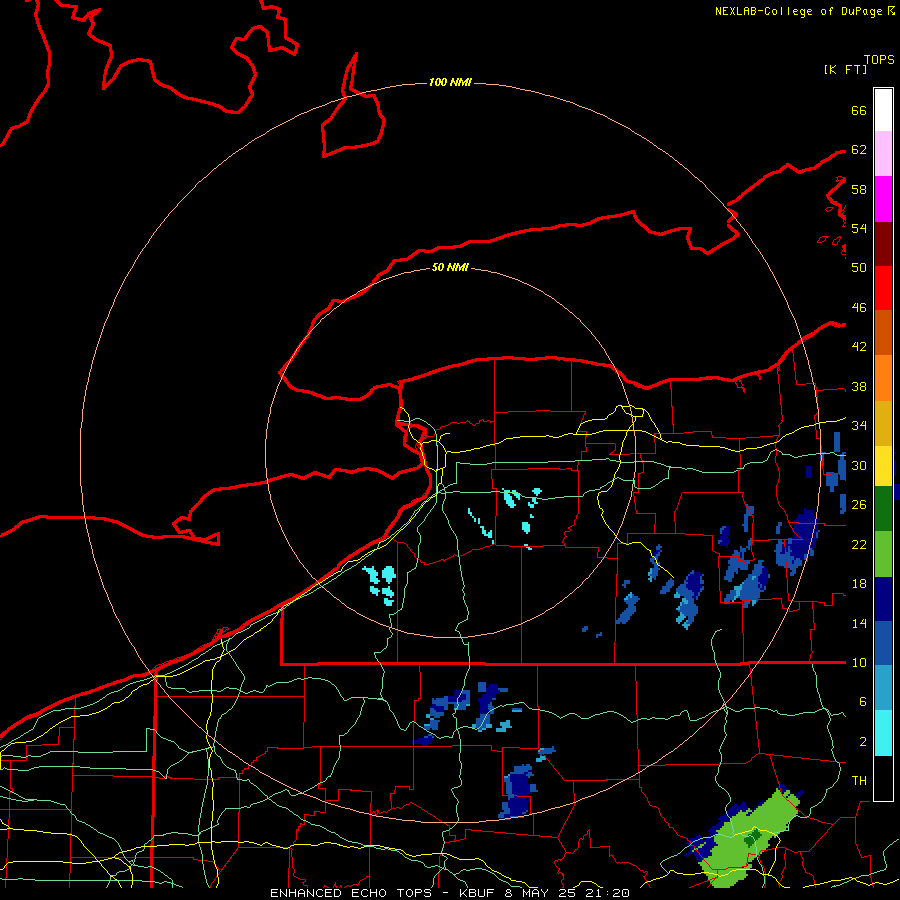Select the dark red legend swatch
This screenshot has width=900, height=900.
click(883, 243)
